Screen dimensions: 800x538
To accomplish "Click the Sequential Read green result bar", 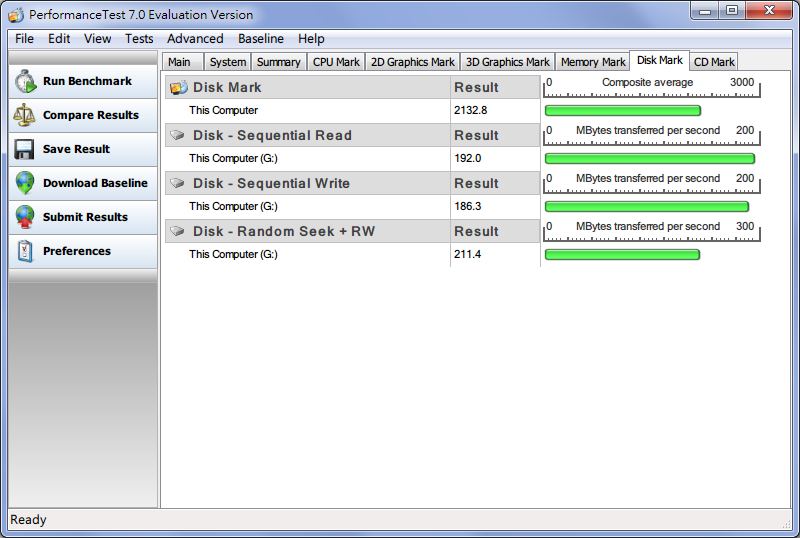I will [649, 158].
